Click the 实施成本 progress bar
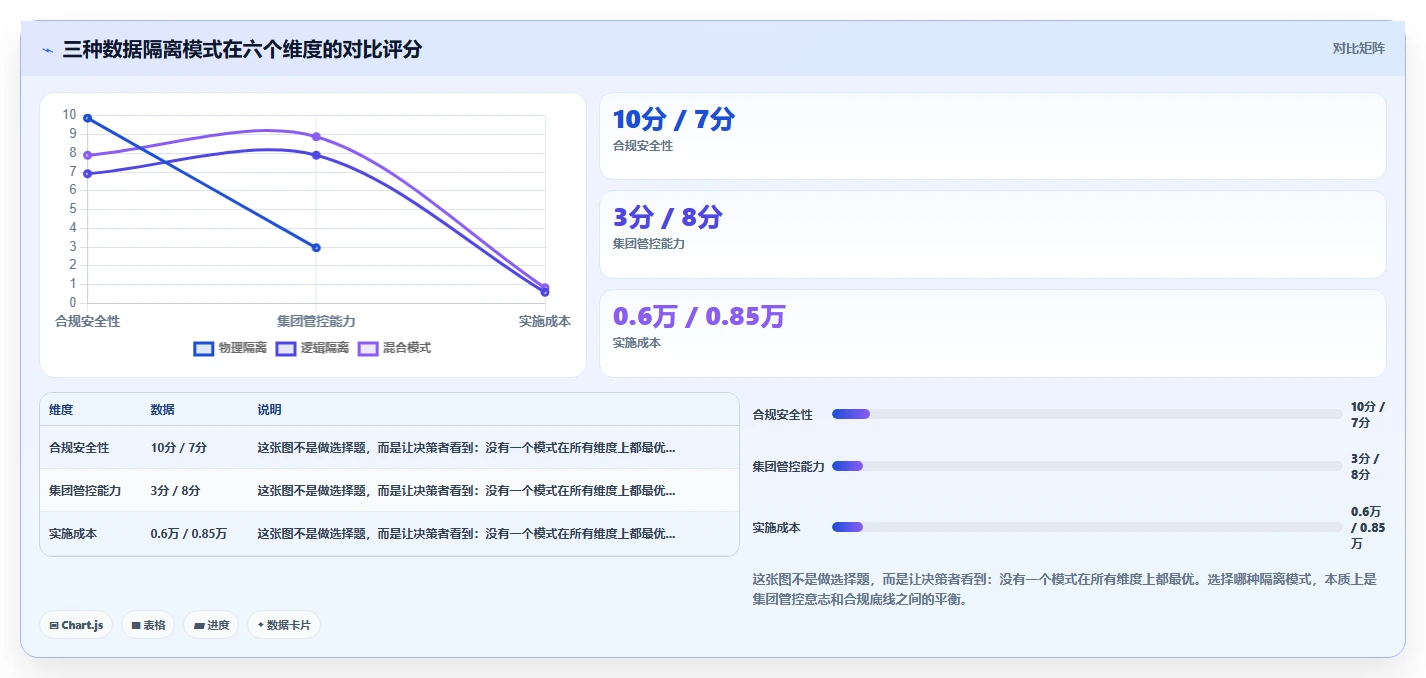1426x678 pixels. [x=1087, y=527]
